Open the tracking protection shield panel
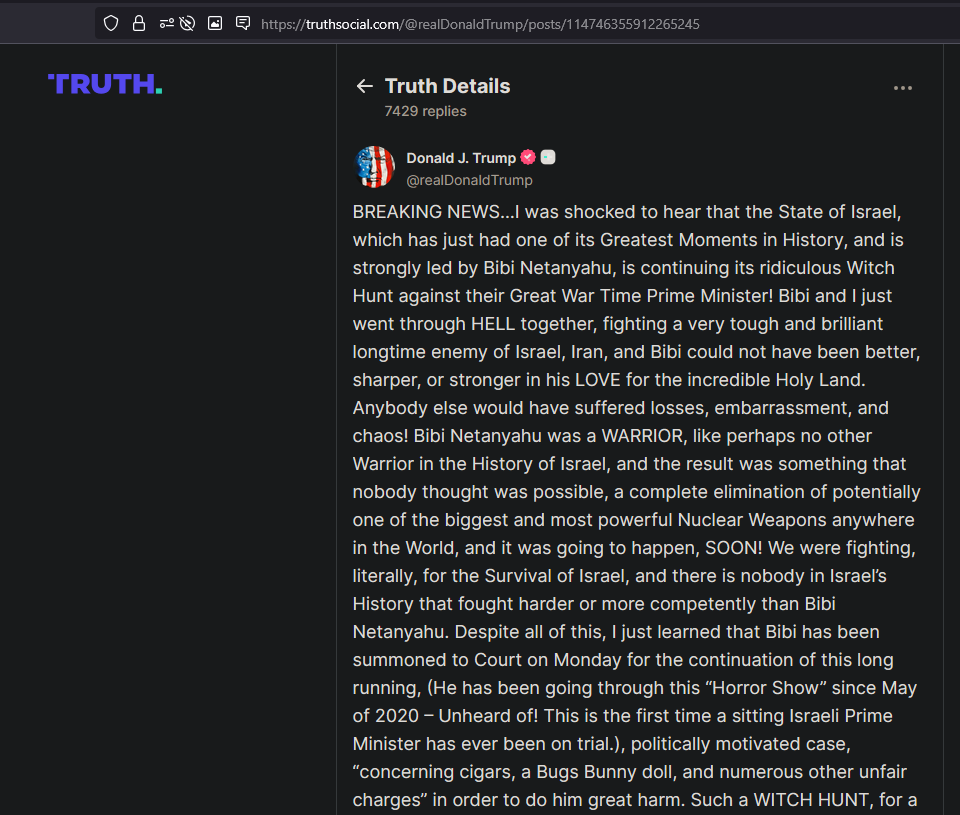The width and height of the screenshot is (960, 815). coord(111,24)
